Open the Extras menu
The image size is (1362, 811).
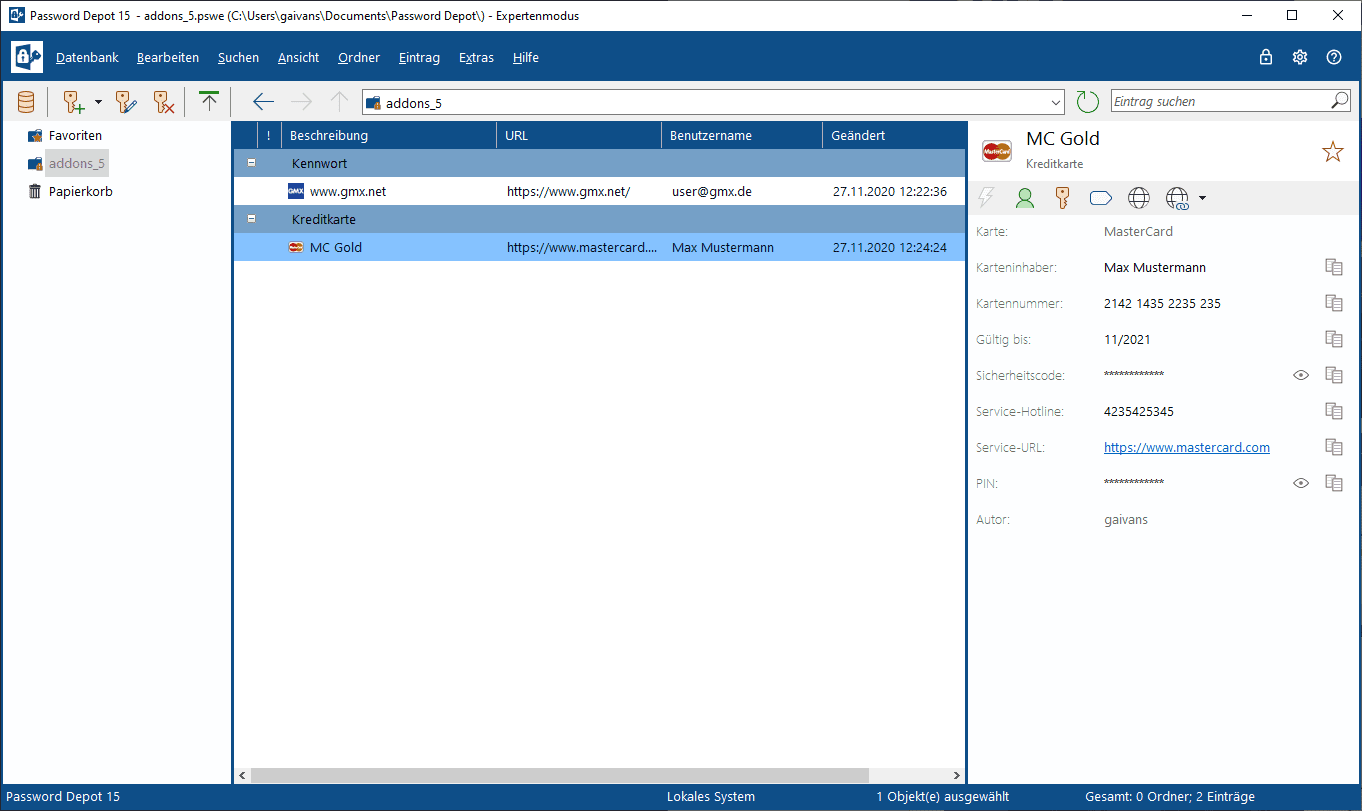[476, 58]
